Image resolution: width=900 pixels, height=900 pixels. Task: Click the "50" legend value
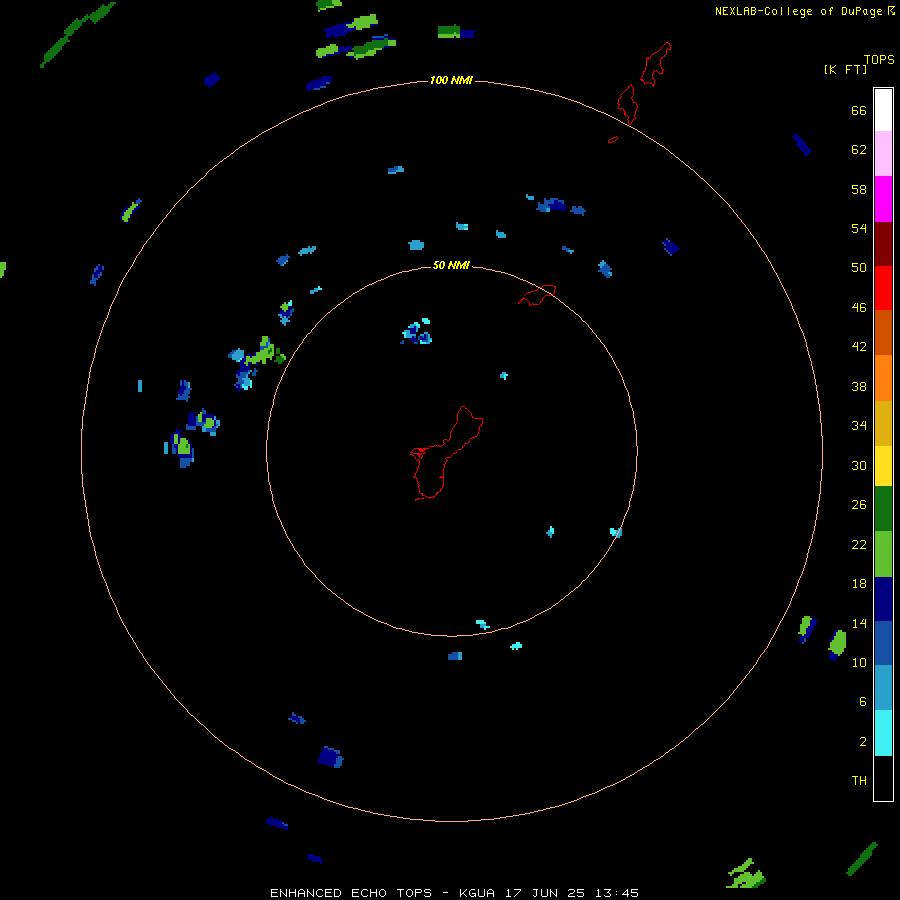coord(859,268)
